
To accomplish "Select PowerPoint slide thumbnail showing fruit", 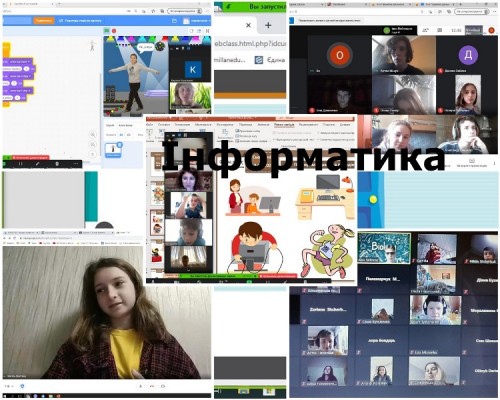I will [157, 193].
